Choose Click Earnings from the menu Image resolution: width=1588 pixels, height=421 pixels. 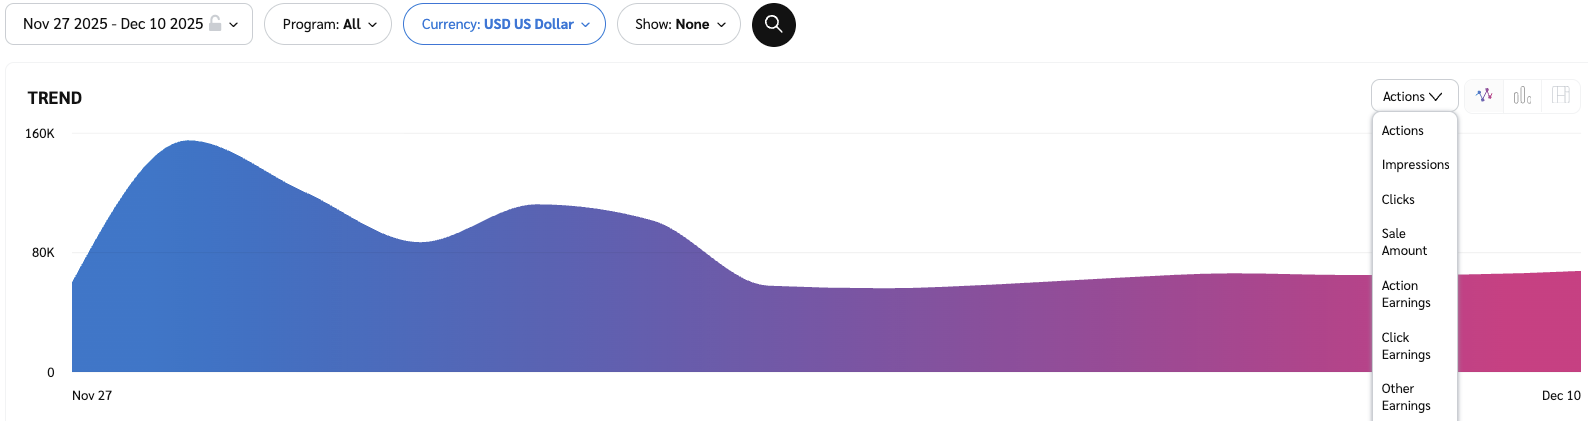tap(1406, 346)
